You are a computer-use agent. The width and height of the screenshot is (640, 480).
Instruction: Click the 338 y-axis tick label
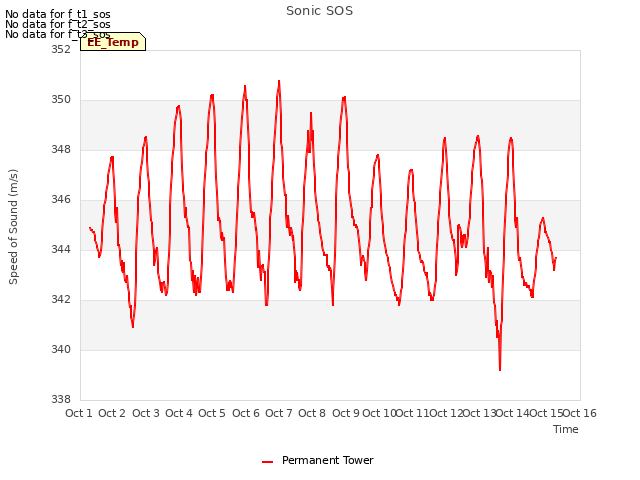pyautogui.click(x=61, y=400)
